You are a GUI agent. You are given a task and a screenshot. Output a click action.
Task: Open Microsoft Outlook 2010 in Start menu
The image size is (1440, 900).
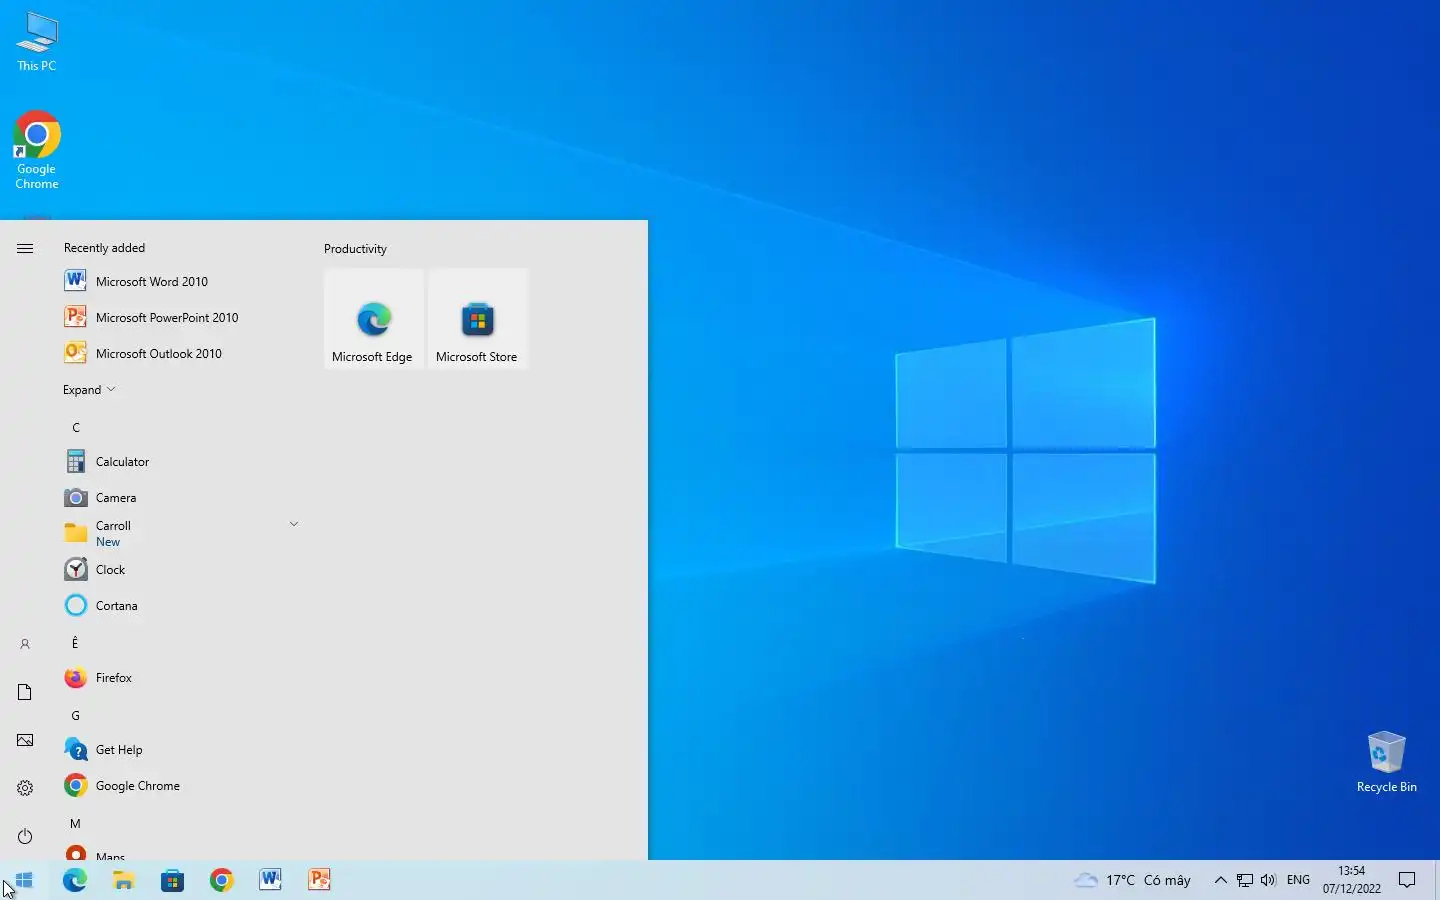point(180,354)
